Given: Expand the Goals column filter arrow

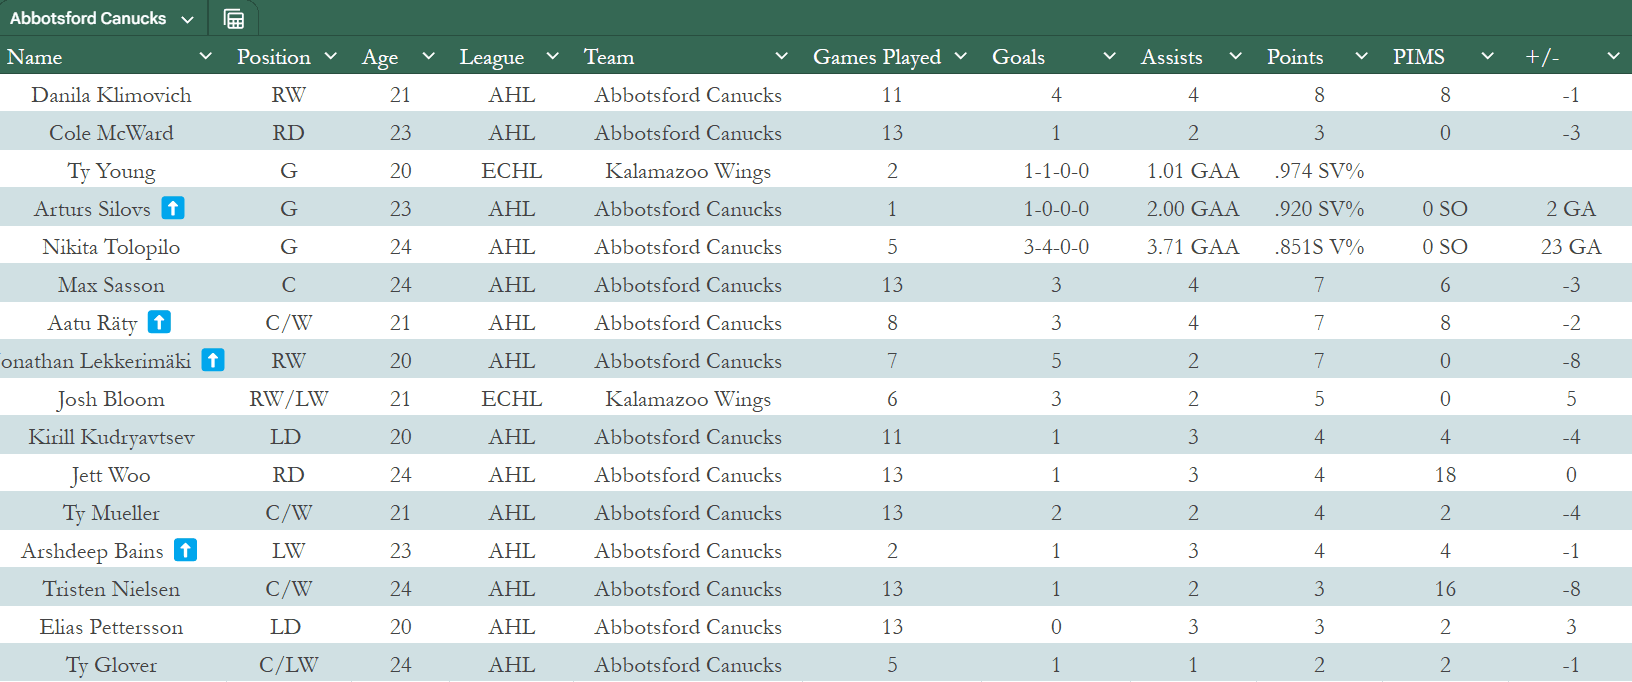Looking at the screenshot, I should click(x=1109, y=56).
